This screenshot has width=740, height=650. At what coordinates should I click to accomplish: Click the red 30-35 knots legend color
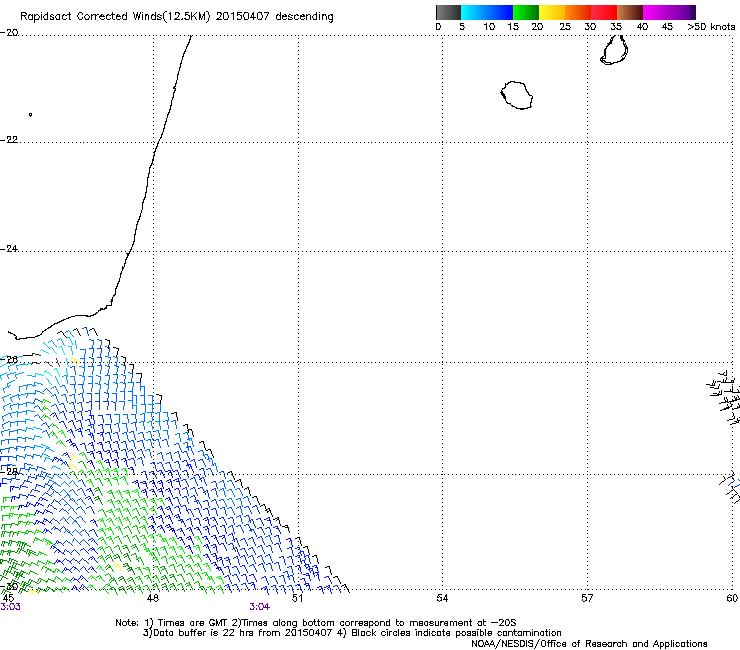coord(604,12)
